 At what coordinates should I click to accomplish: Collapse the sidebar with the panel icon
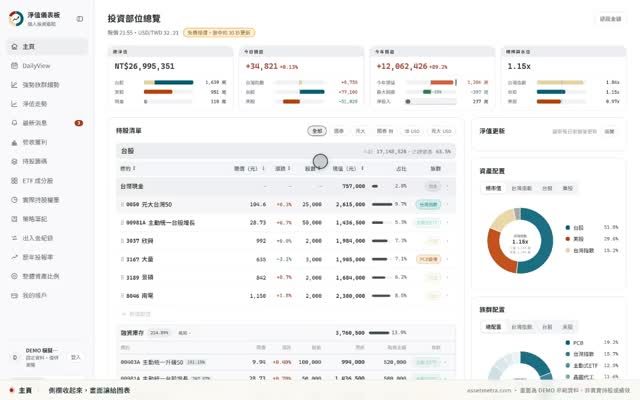[80, 19]
